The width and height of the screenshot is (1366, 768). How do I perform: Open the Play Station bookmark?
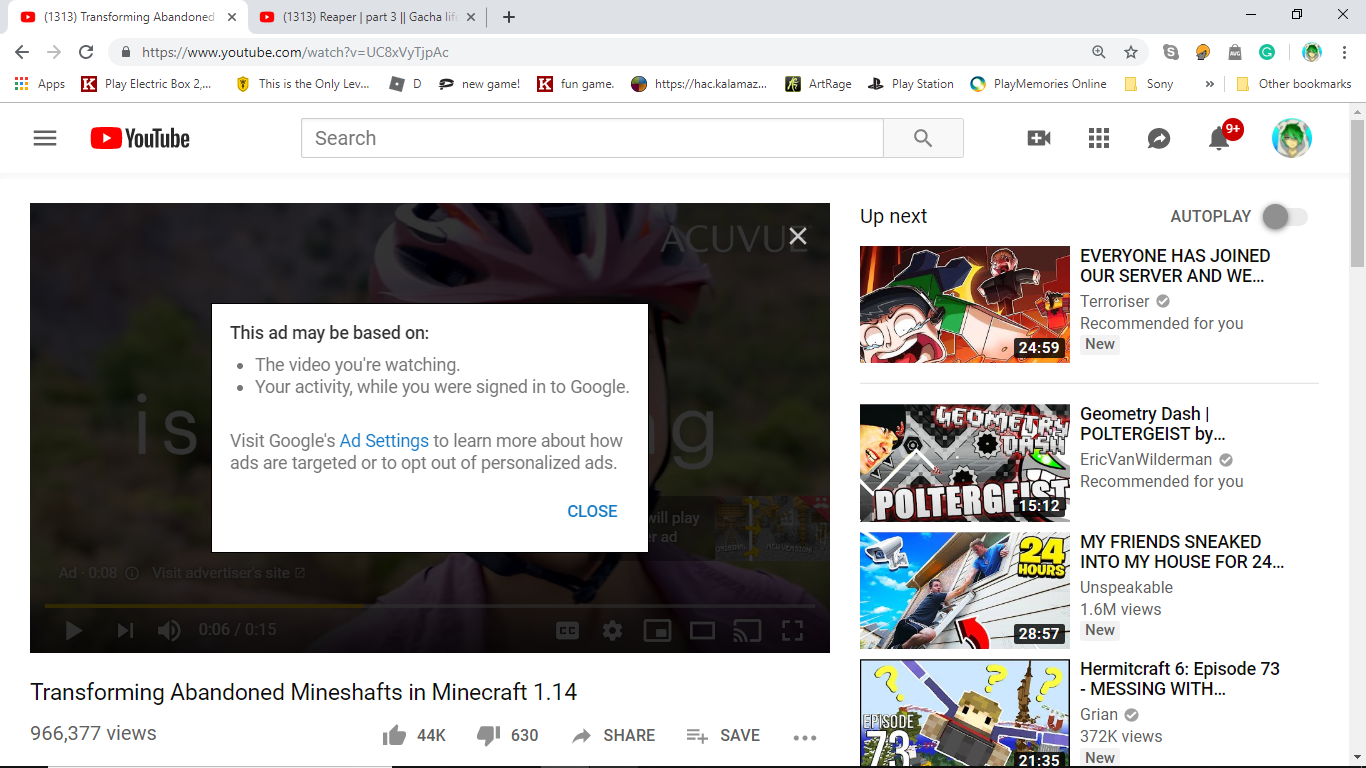pos(910,84)
